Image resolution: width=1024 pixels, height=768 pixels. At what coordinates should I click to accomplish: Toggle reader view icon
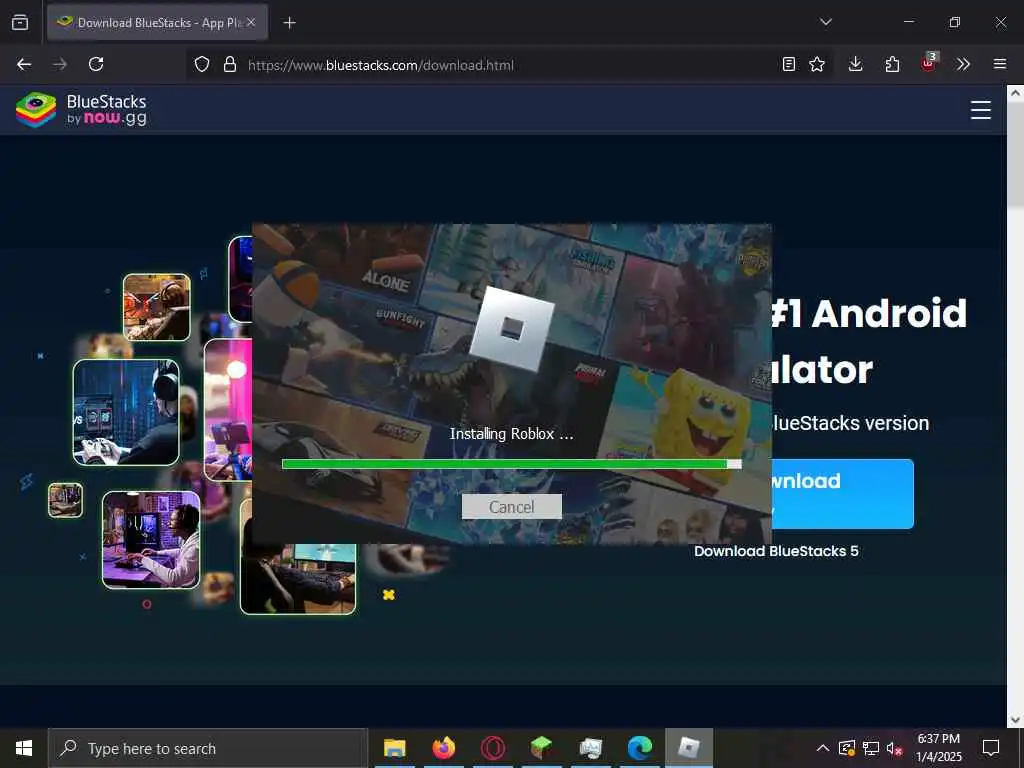(789, 64)
